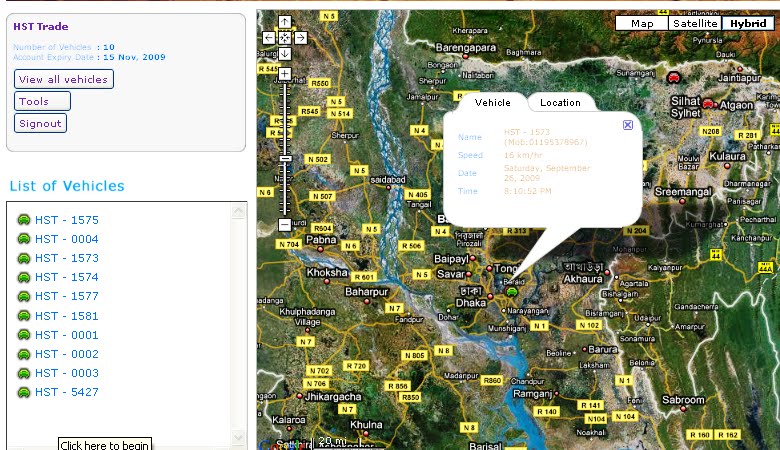The image size is (780, 450).
Task: Click green car icon beside HST - 0001
Action: (x=24, y=335)
